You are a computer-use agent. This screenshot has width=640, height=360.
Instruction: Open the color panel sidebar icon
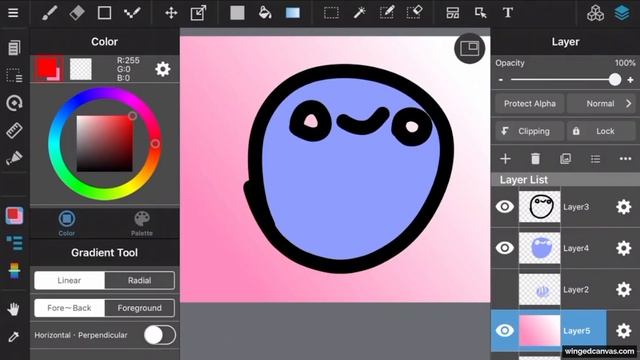coord(14,216)
